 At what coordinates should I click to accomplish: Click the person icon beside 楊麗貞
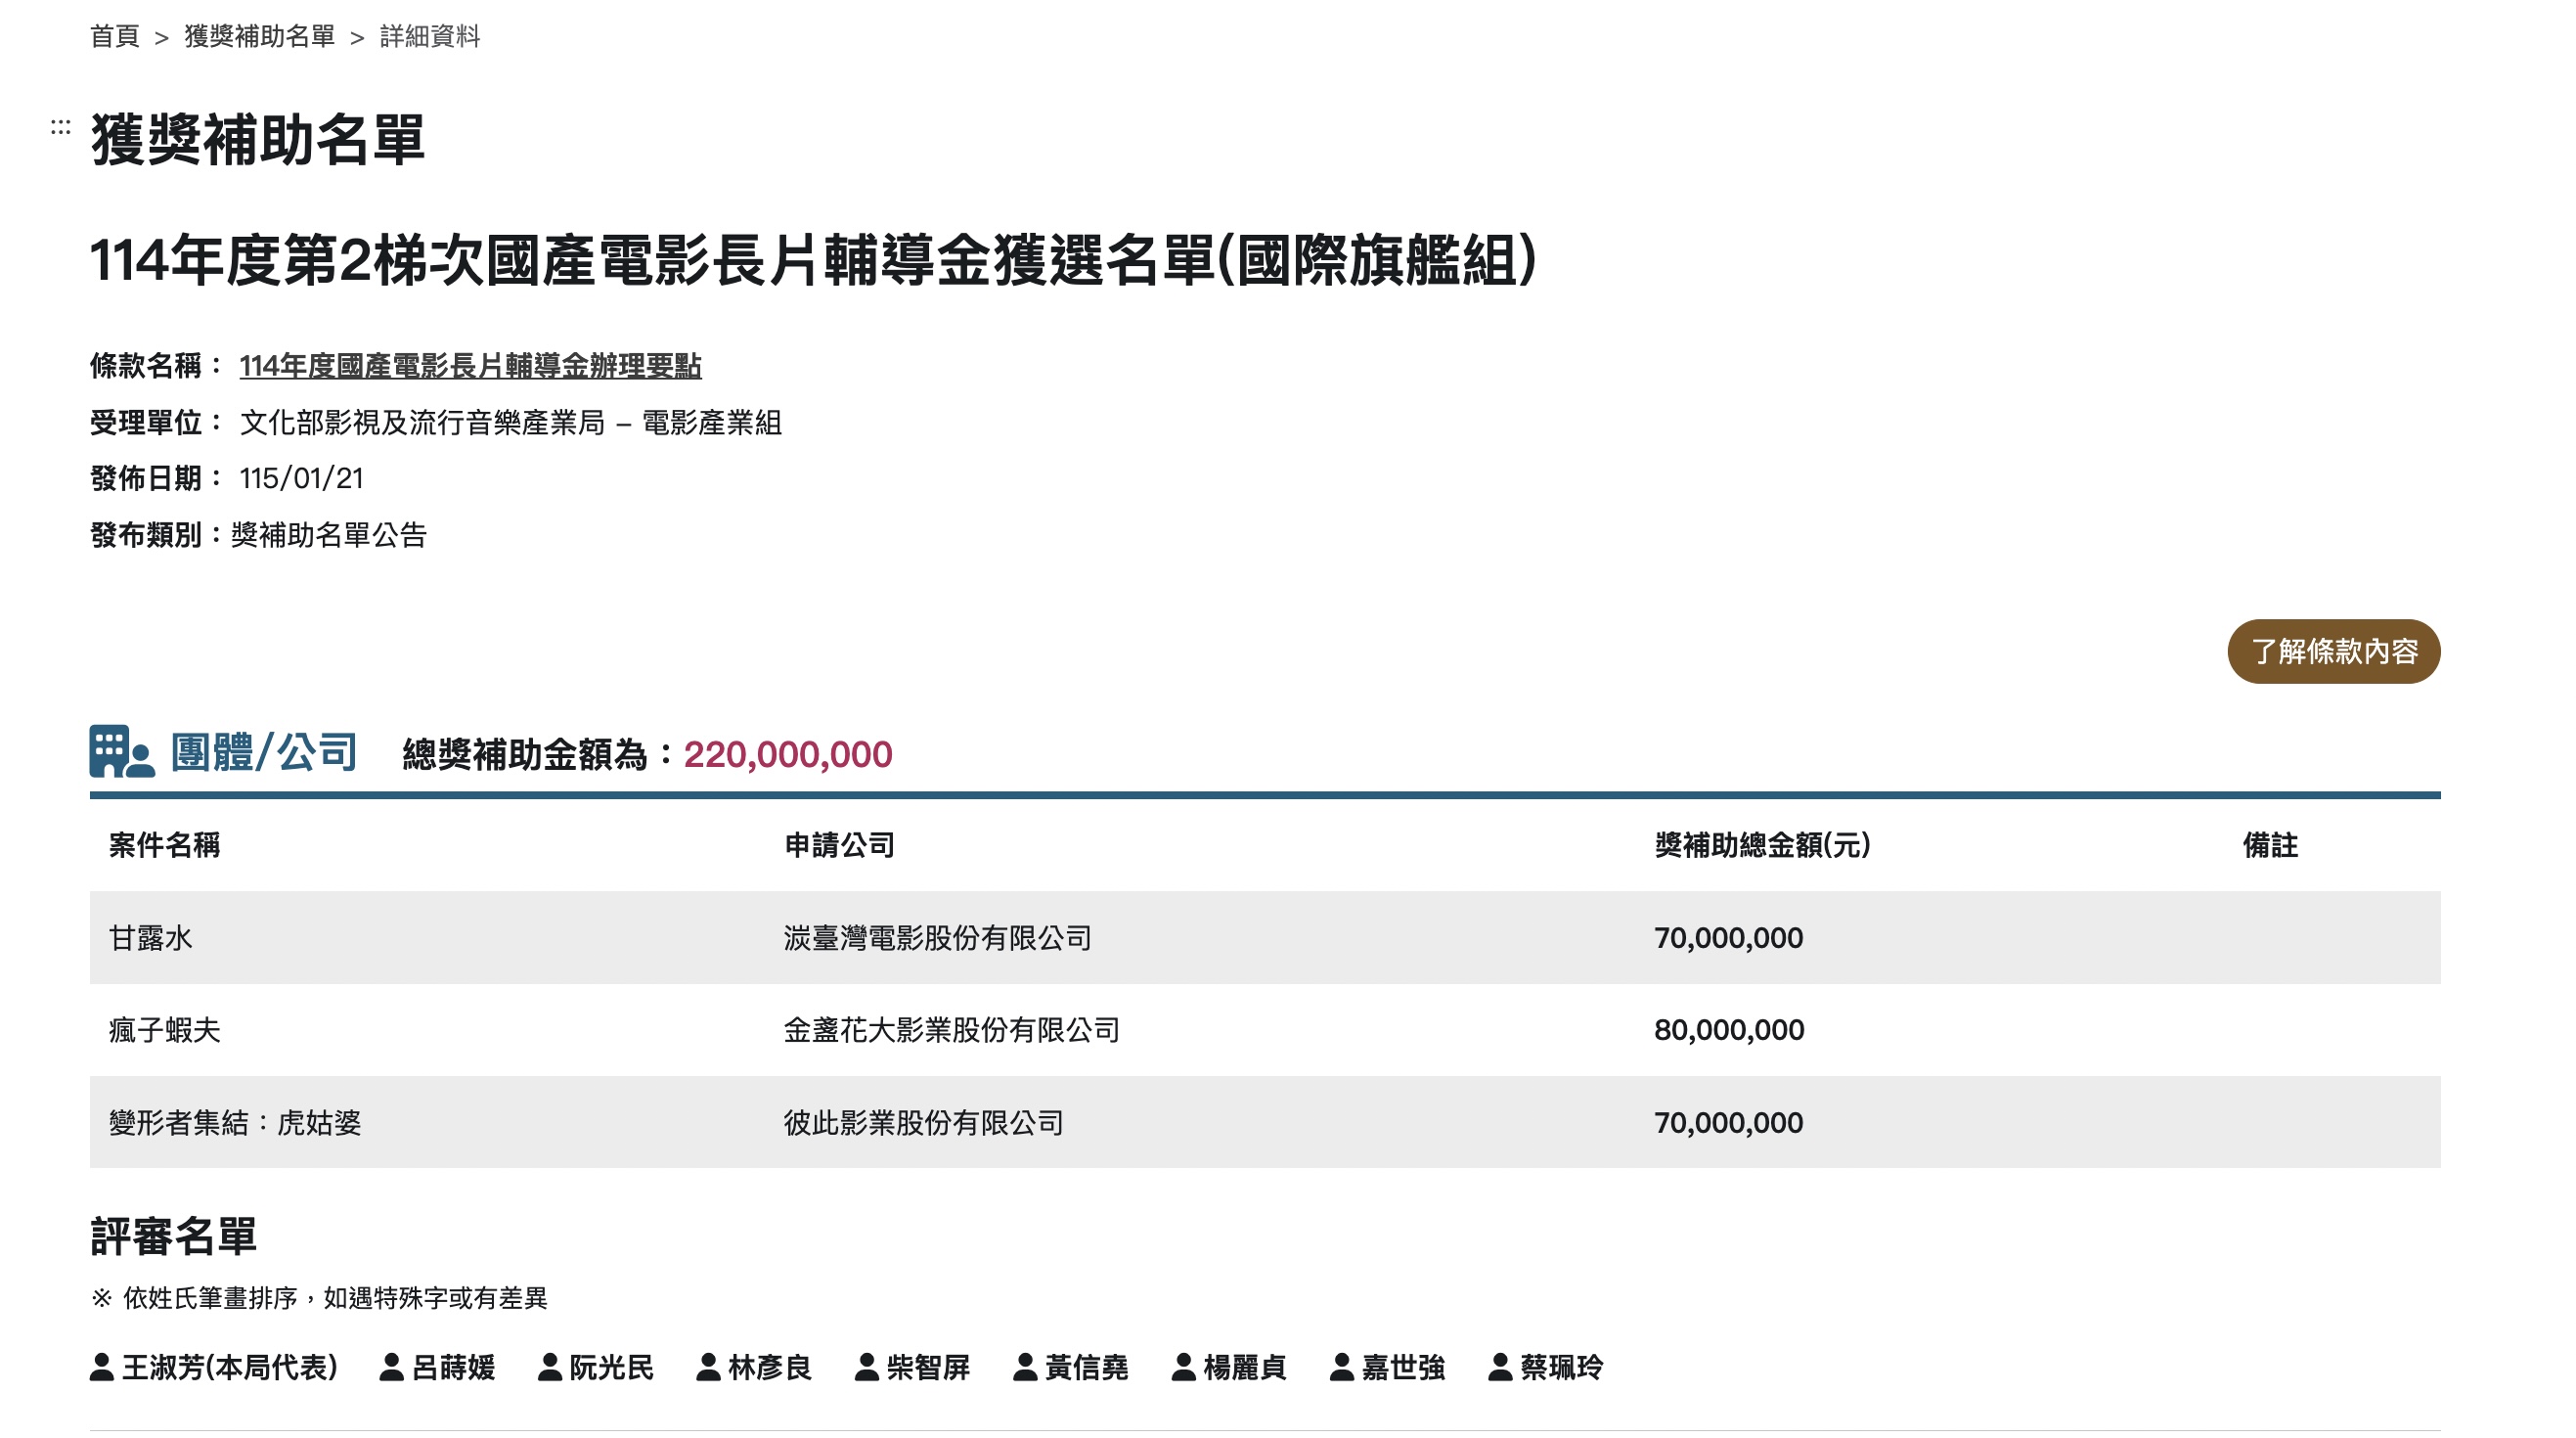1184,1367
